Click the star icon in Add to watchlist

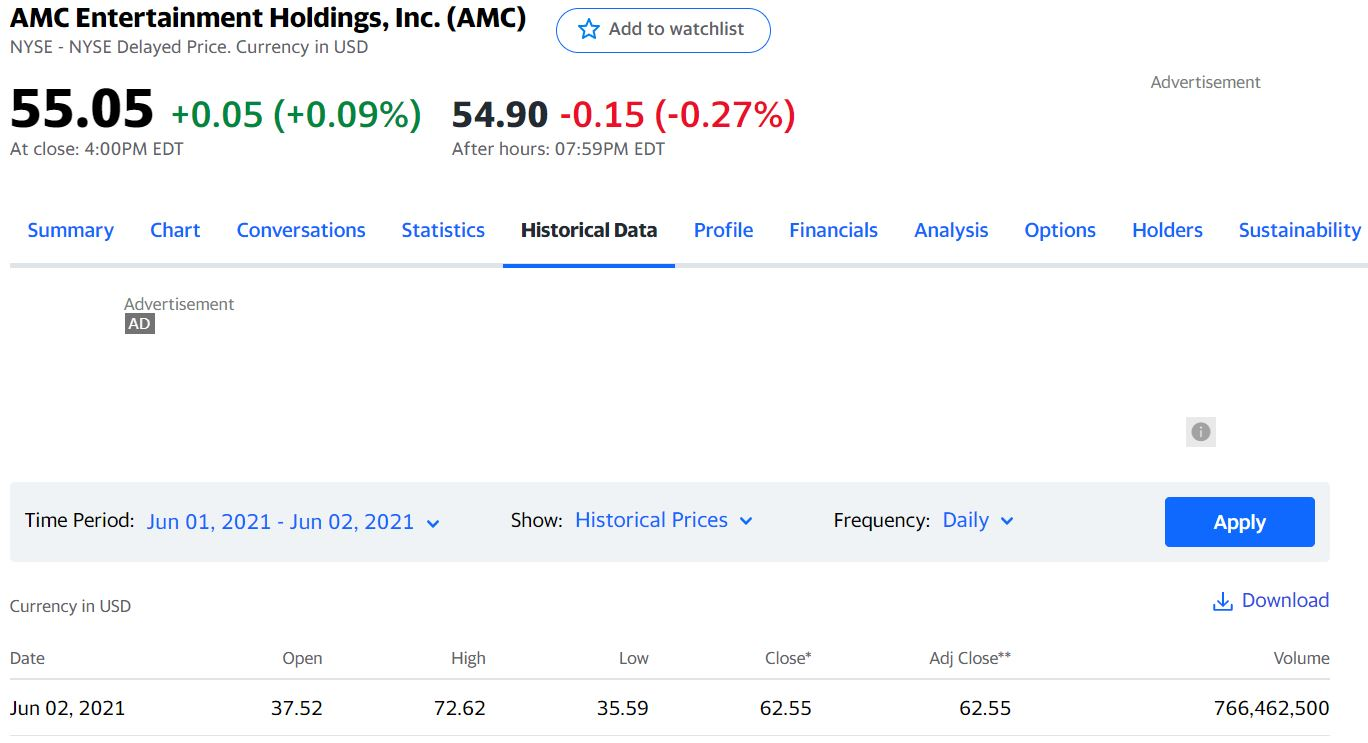point(589,30)
